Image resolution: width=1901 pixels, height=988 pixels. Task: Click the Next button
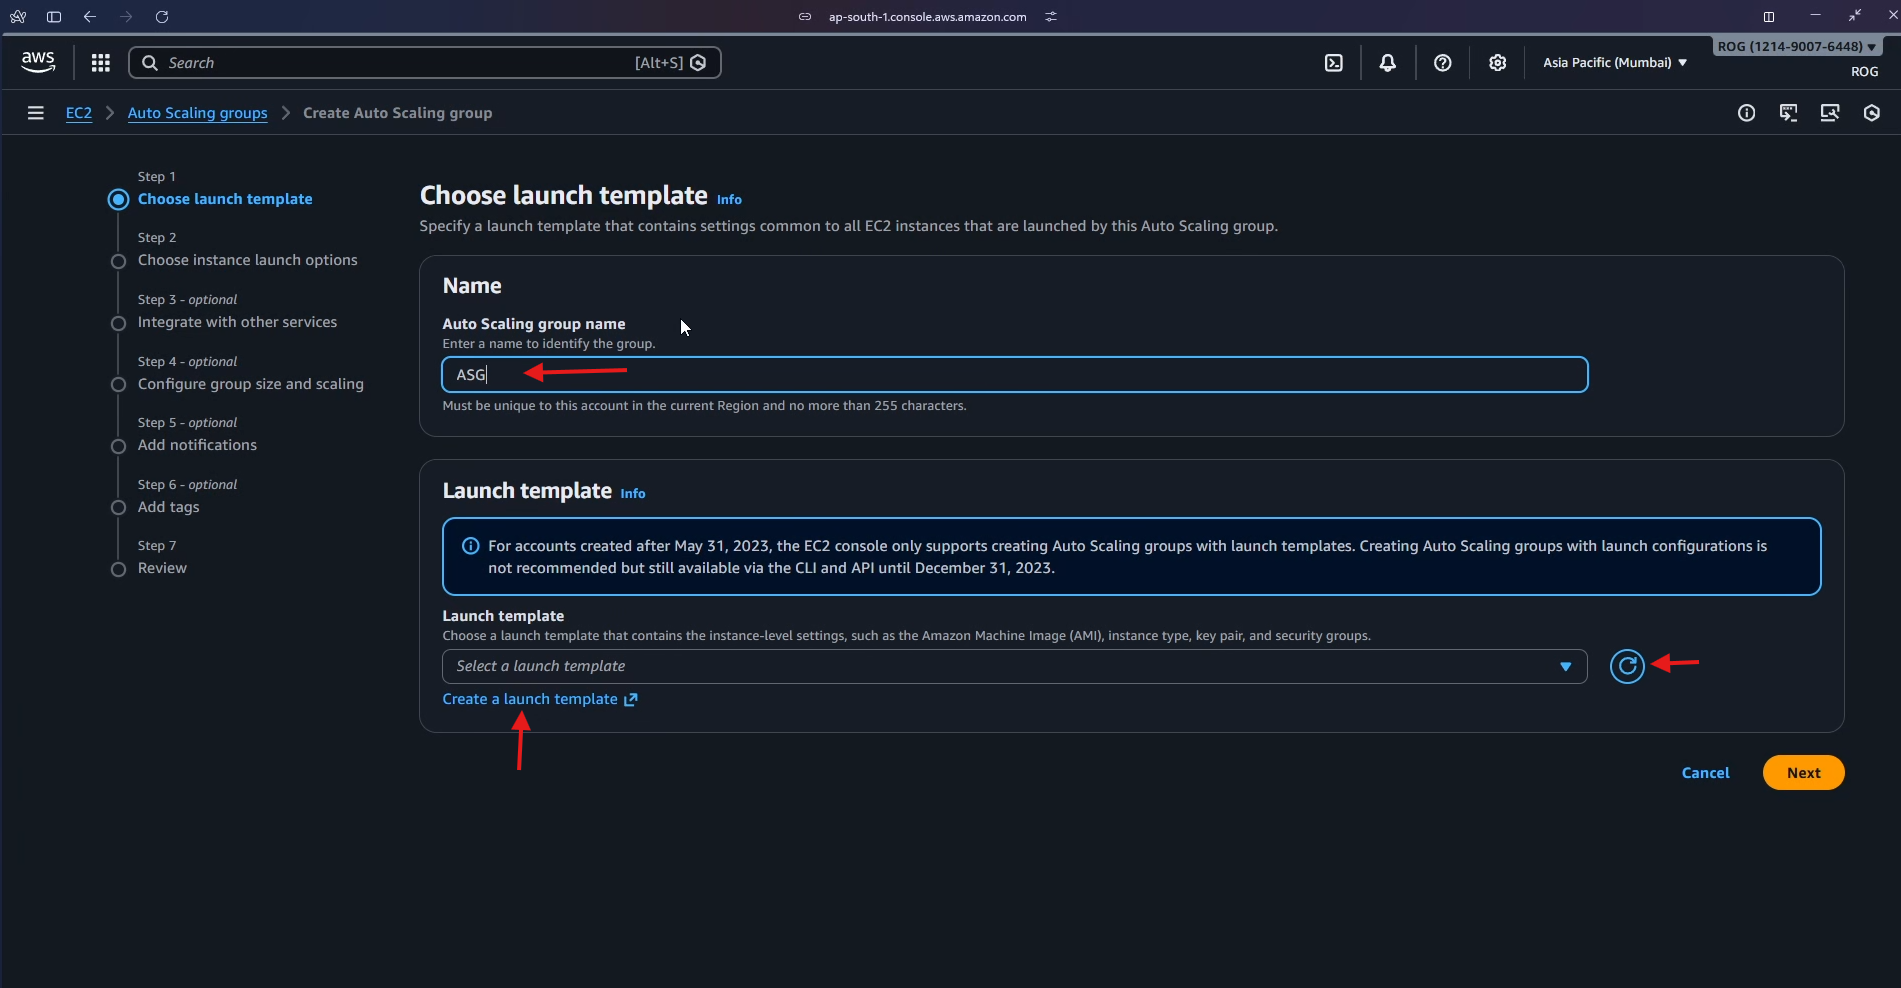pos(1803,772)
